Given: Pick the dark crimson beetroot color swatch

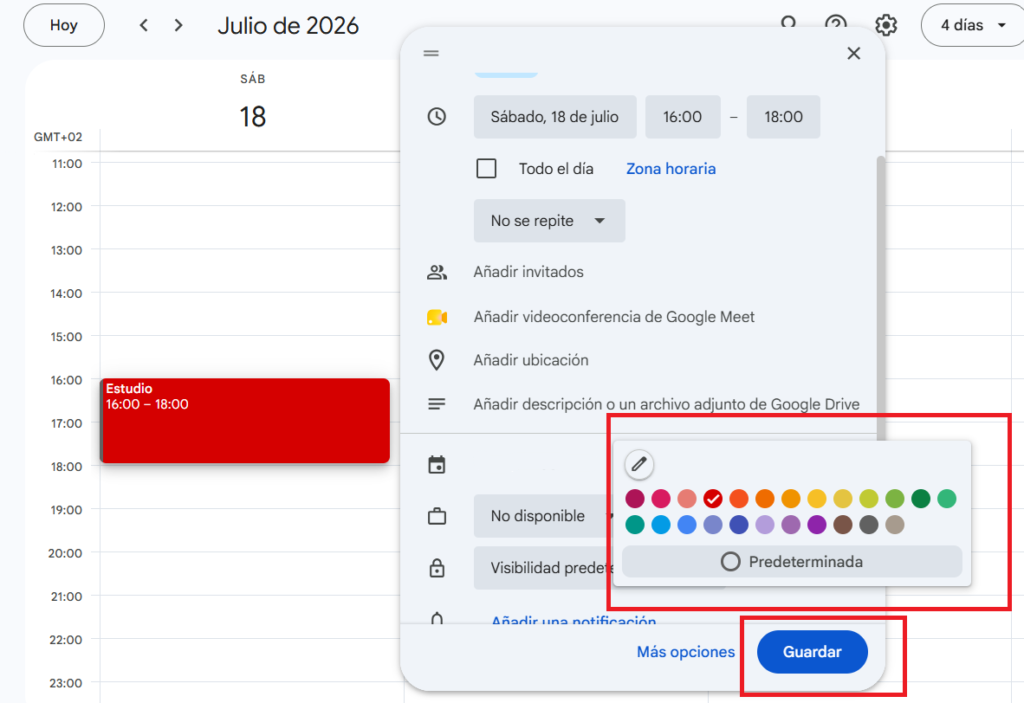Looking at the screenshot, I should pos(635,499).
